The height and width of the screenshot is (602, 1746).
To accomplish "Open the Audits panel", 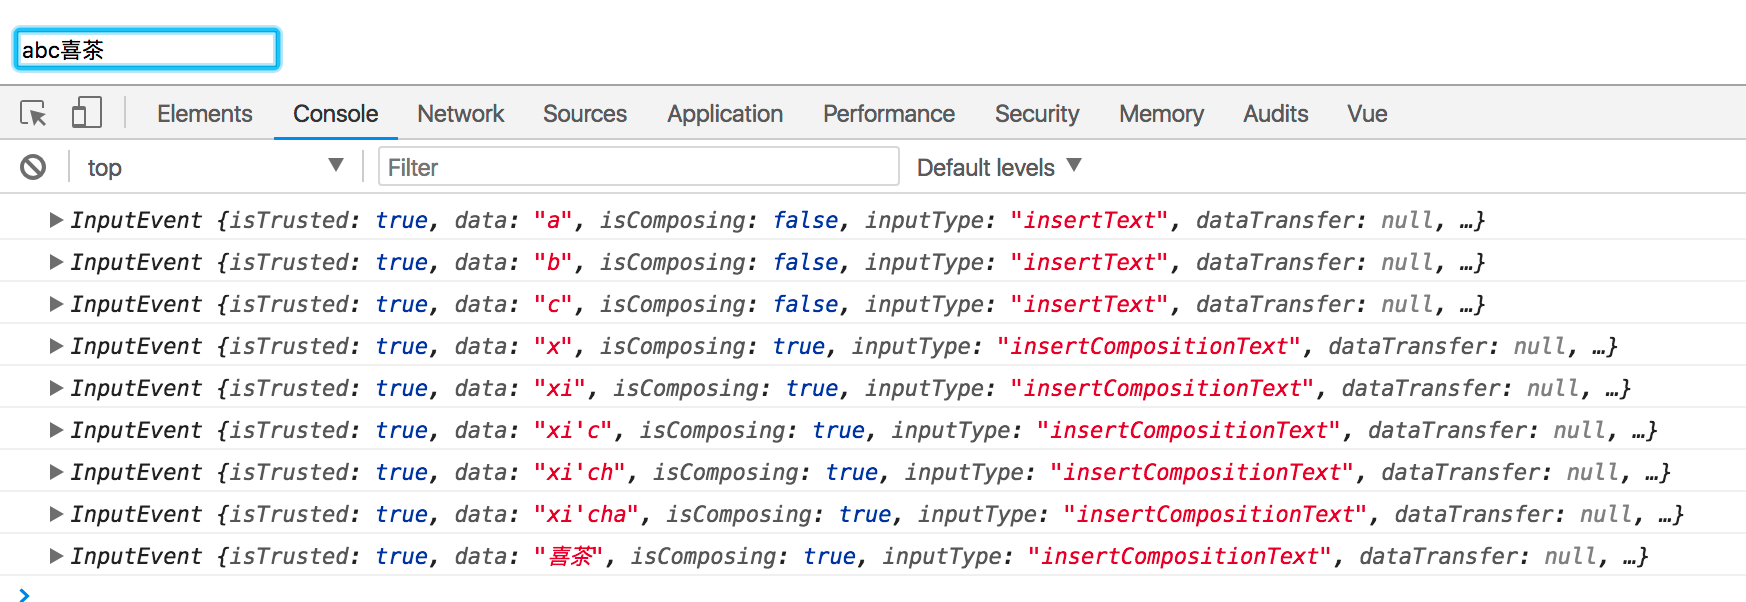I will coord(1275,113).
